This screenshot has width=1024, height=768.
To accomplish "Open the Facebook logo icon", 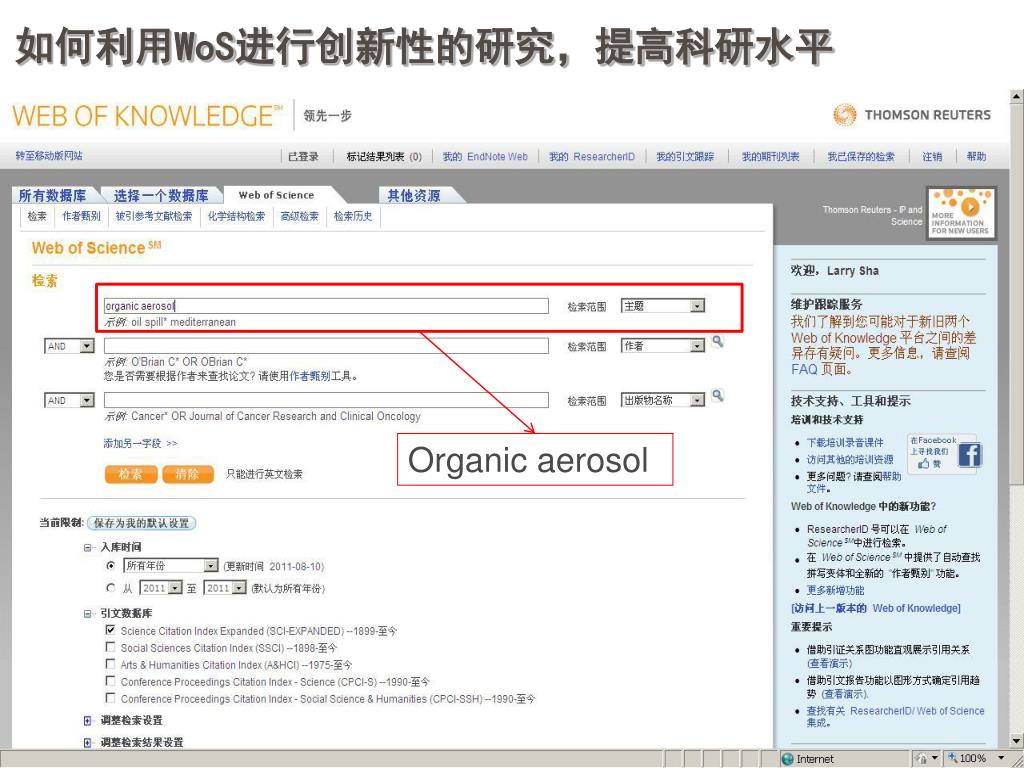I will [x=970, y=455].
